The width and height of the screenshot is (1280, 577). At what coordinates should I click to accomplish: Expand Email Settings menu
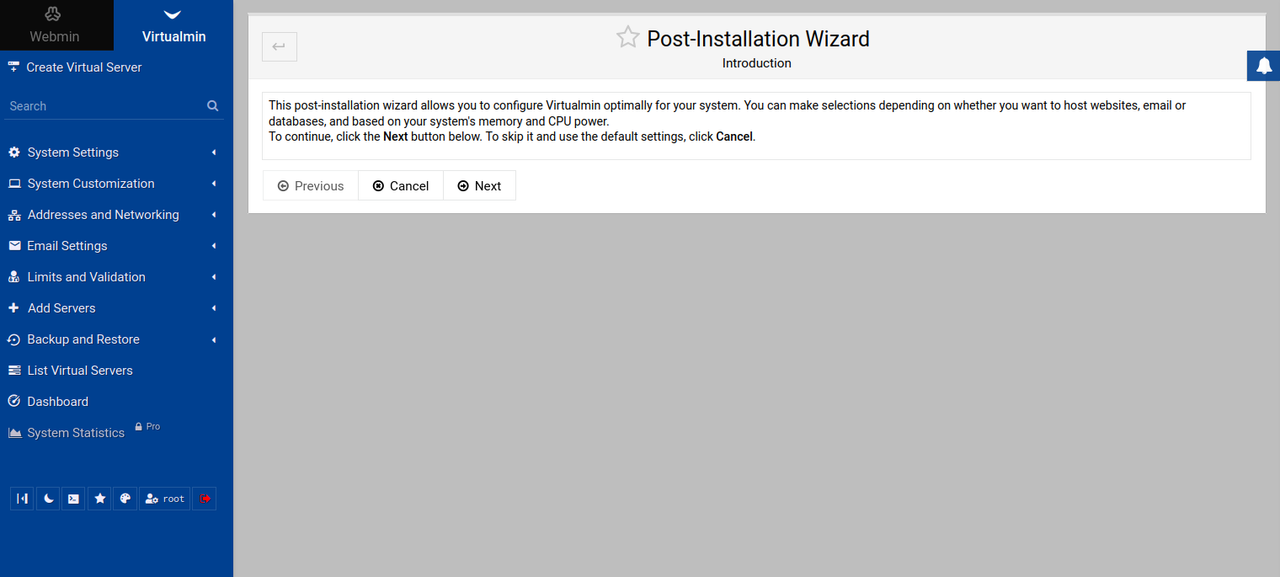coord(67,246)
